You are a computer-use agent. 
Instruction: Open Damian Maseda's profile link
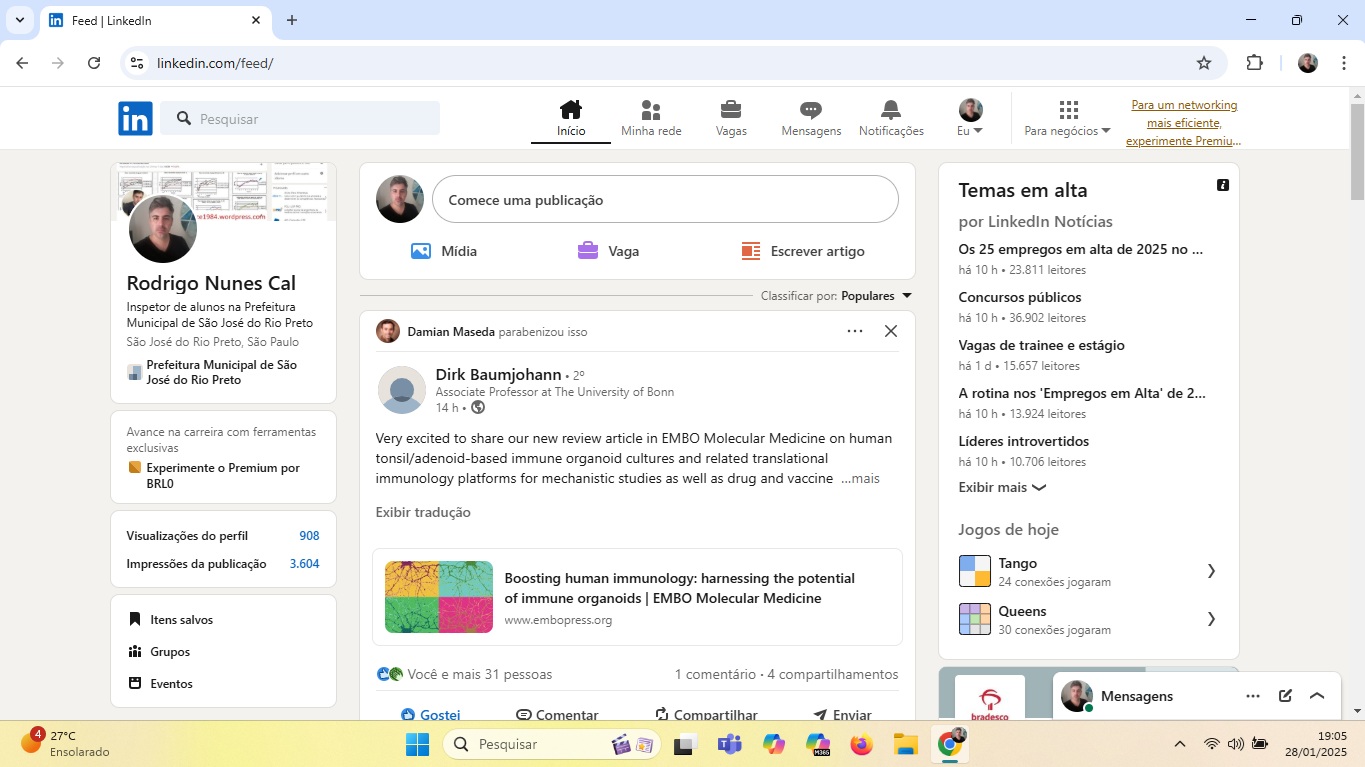pyautogui.click(x=451, y=331)
